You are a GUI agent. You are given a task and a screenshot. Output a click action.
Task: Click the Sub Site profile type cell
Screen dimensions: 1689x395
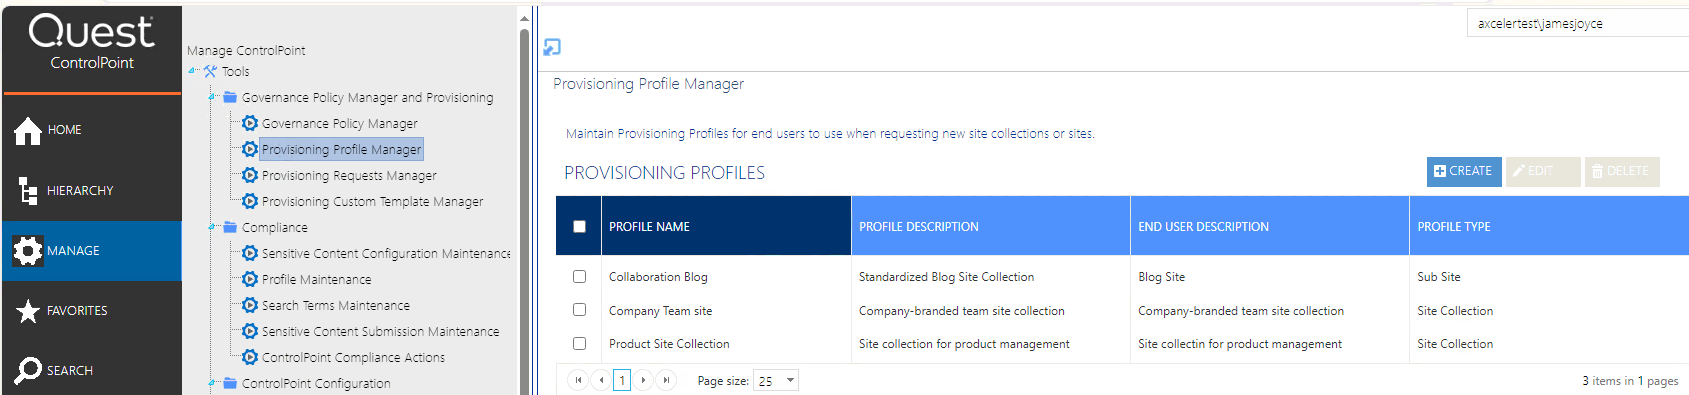click(x=1439, y=277)
